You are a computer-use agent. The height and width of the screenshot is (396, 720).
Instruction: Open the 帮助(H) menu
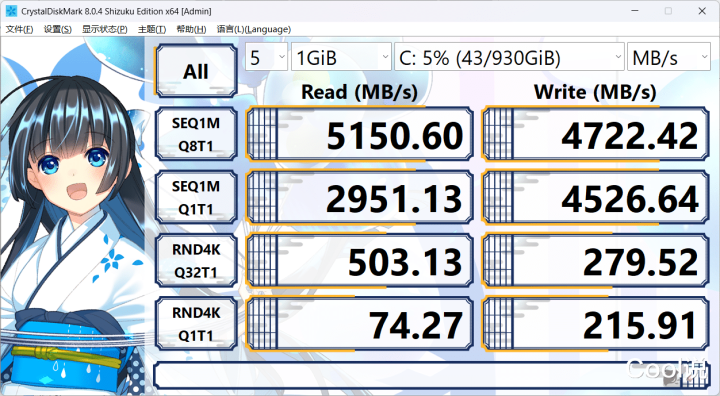pyautogui.click(x=191, y=29)
